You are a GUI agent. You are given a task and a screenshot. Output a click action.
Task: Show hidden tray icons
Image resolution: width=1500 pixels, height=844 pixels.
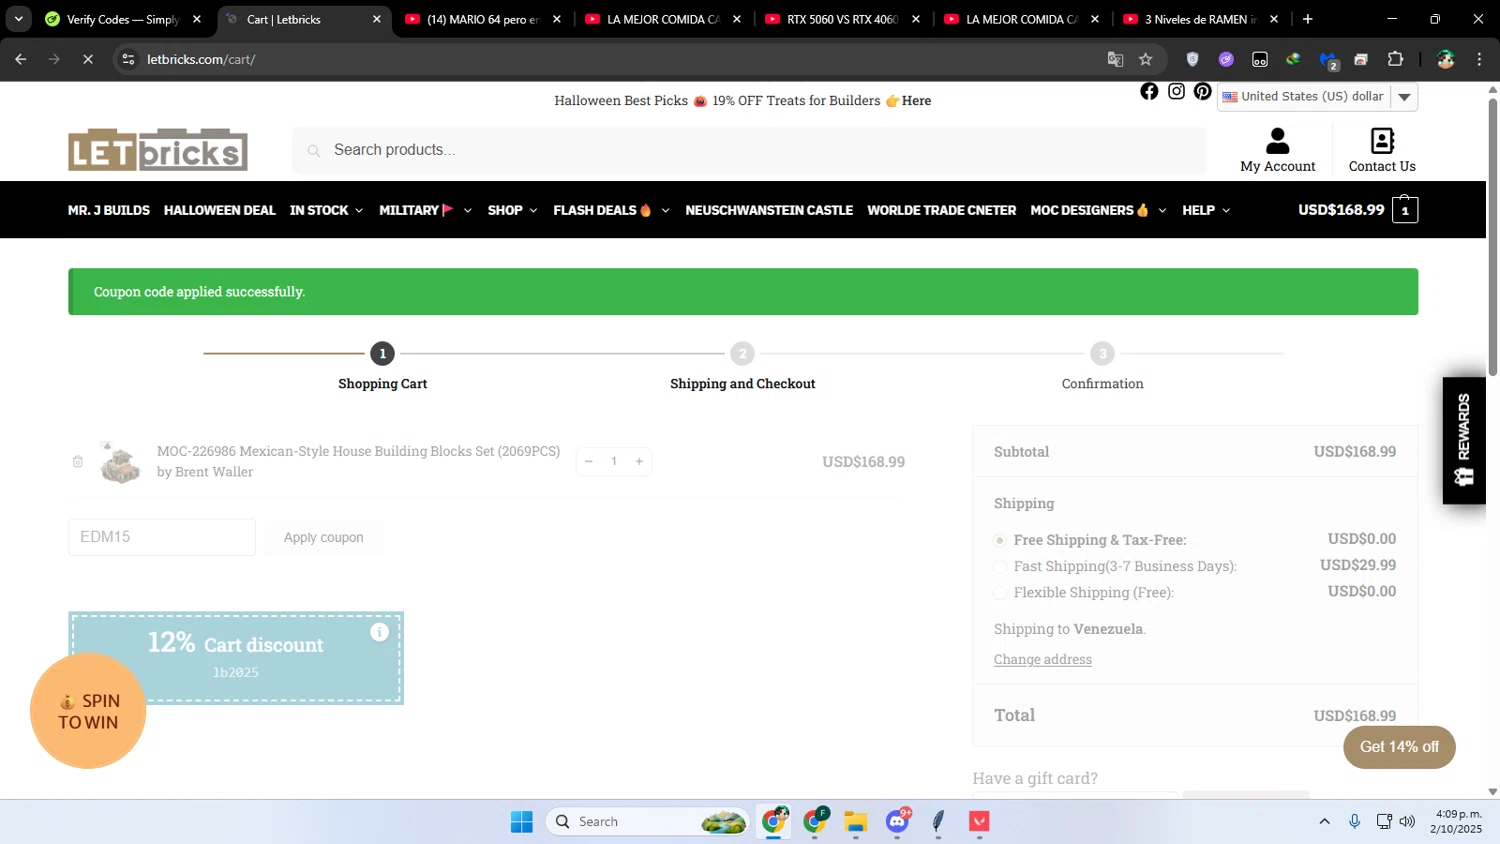pyautogui.click(x=1325, y=822)
